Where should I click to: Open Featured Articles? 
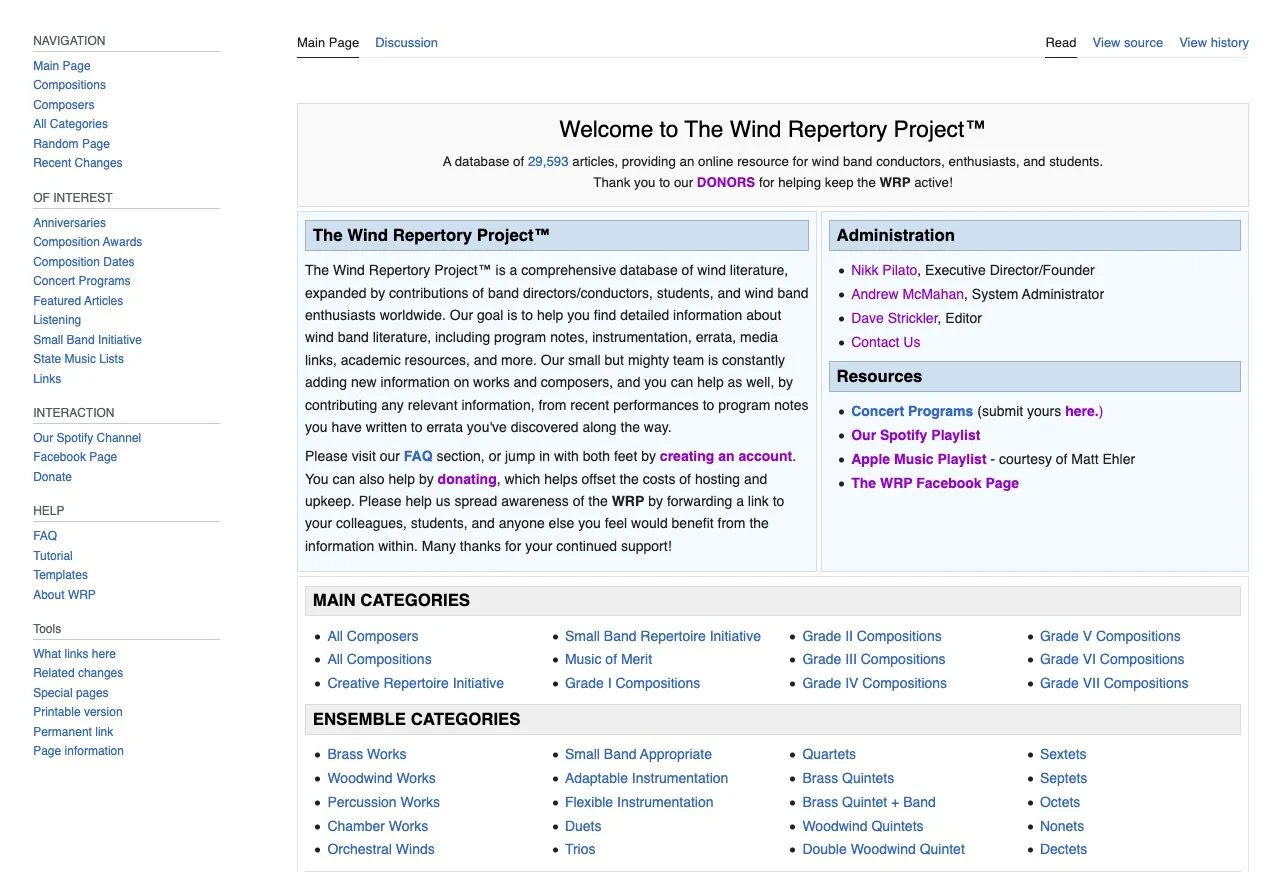(x=78, y=301)
